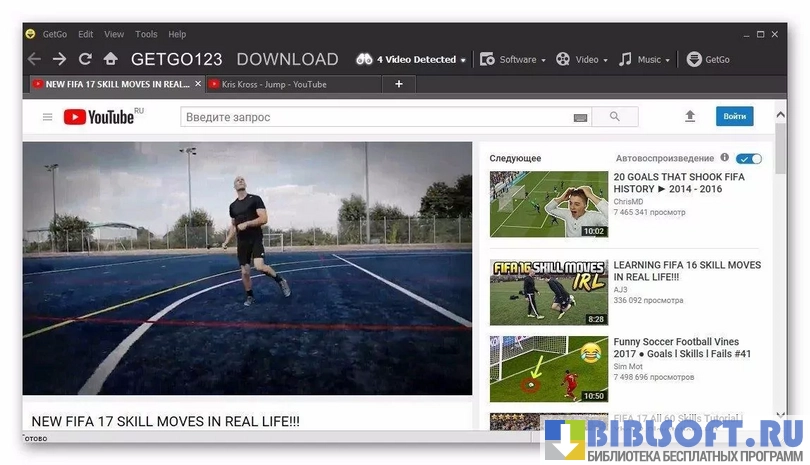Click the YouTube upload icon
Screen dimensions: 810x465
coord(689,117)
